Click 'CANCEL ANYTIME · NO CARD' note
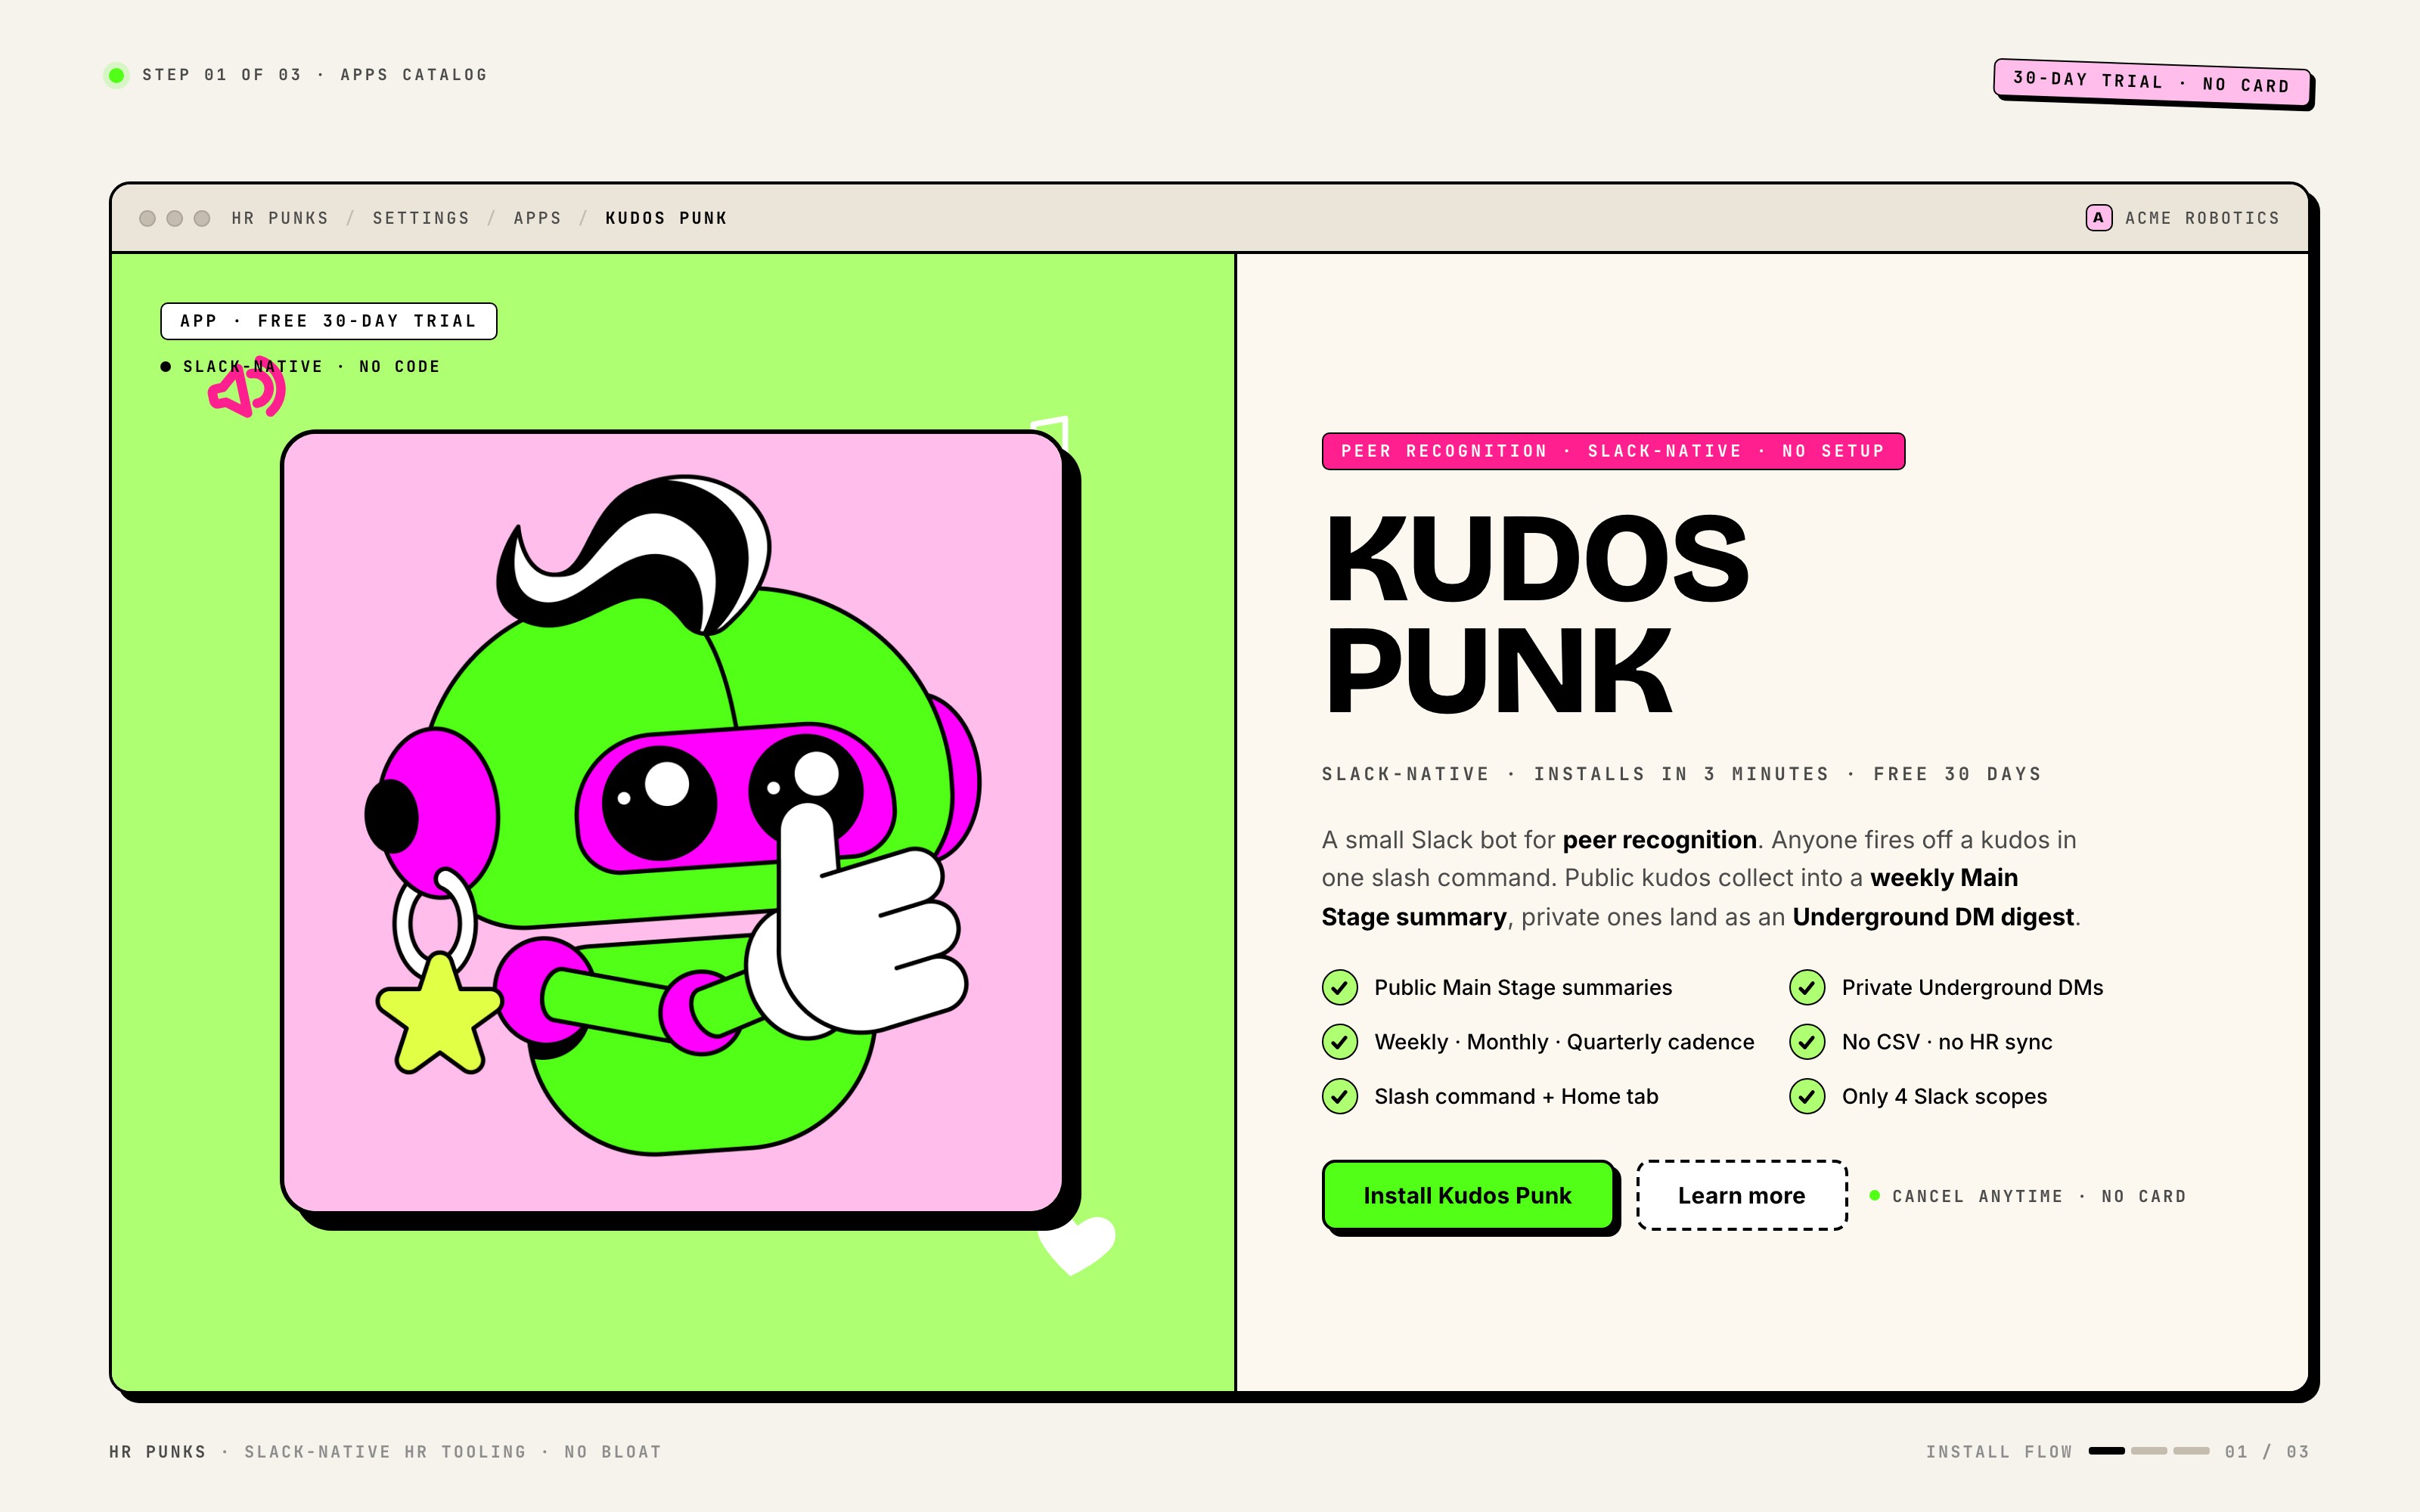Image resolution: width=2420 pixels, height=1512 pixels. click(x=2039, y=1196)
